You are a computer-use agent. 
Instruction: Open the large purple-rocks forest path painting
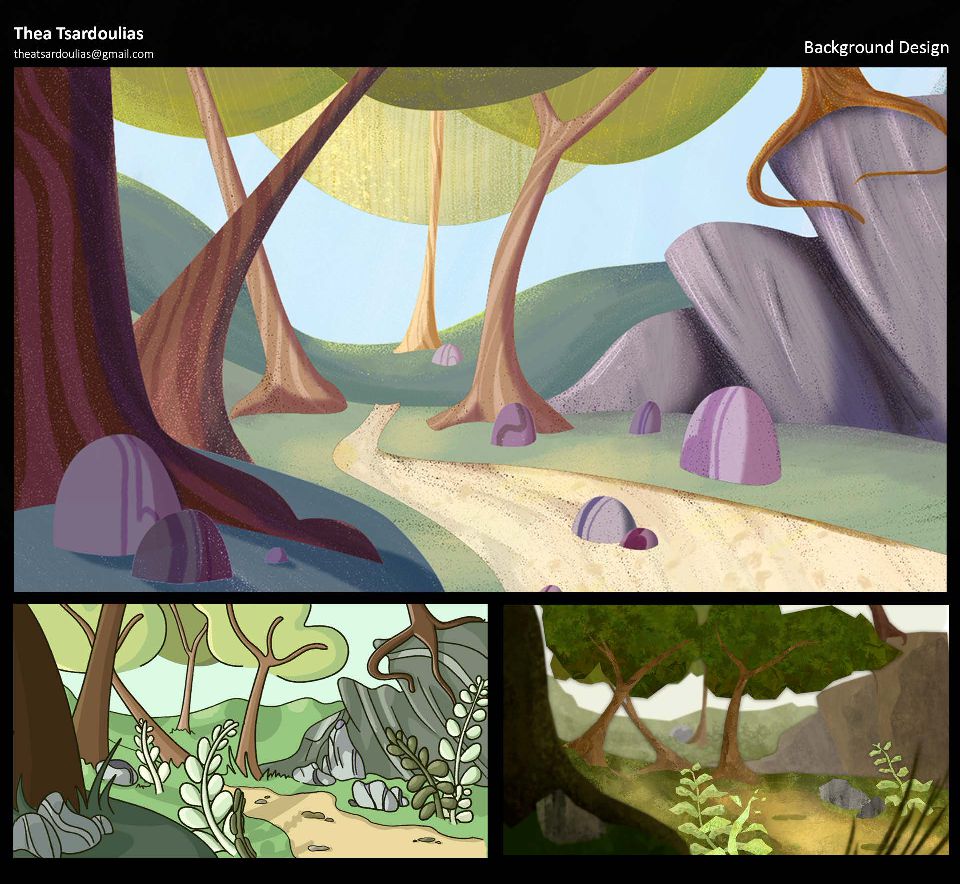pyautogui.click(x=480, y=329)
